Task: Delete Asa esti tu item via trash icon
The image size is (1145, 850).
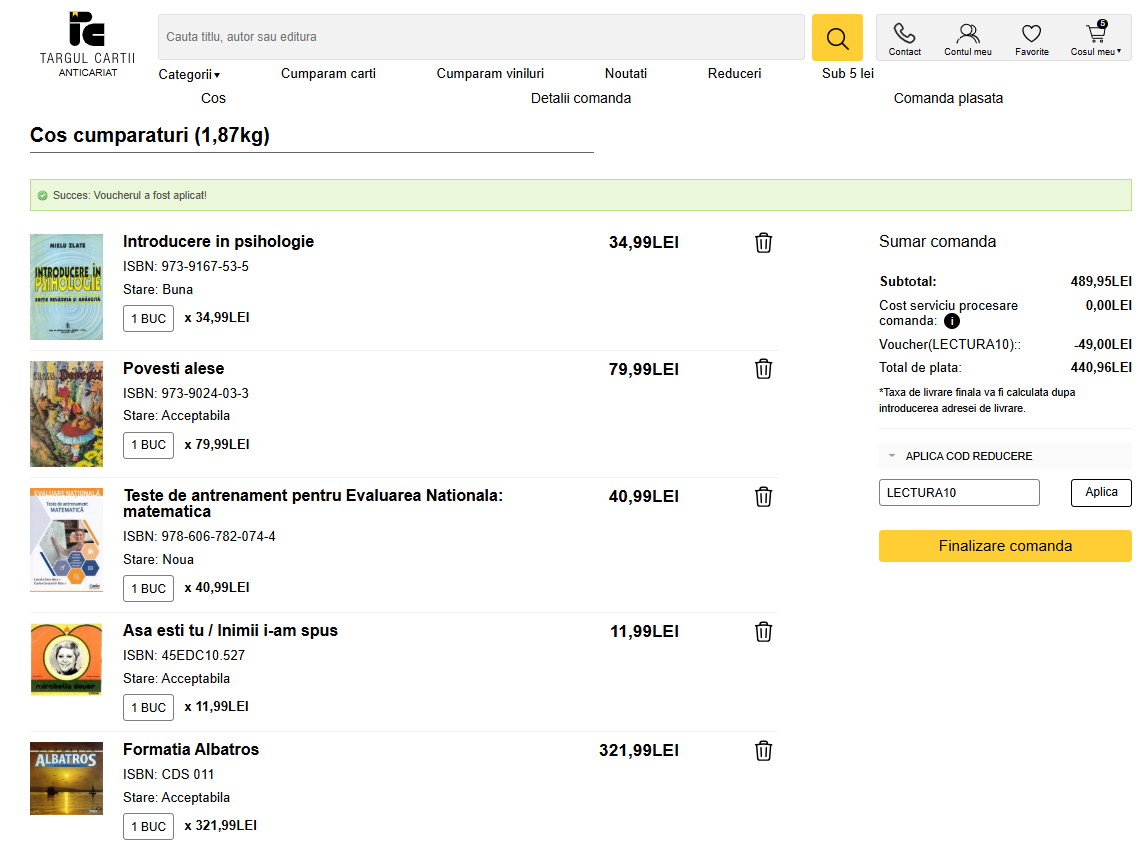Action: (x=763, y=632)
